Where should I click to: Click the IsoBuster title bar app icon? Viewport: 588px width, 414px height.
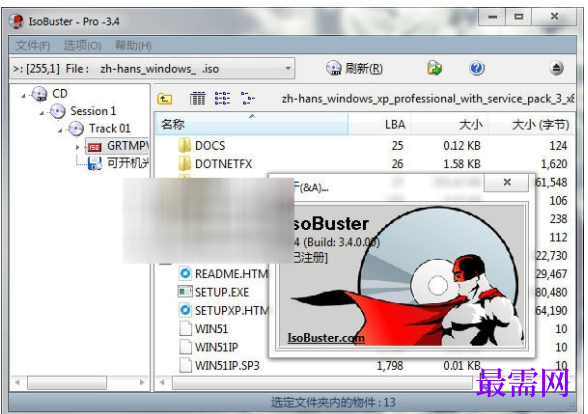16,21
